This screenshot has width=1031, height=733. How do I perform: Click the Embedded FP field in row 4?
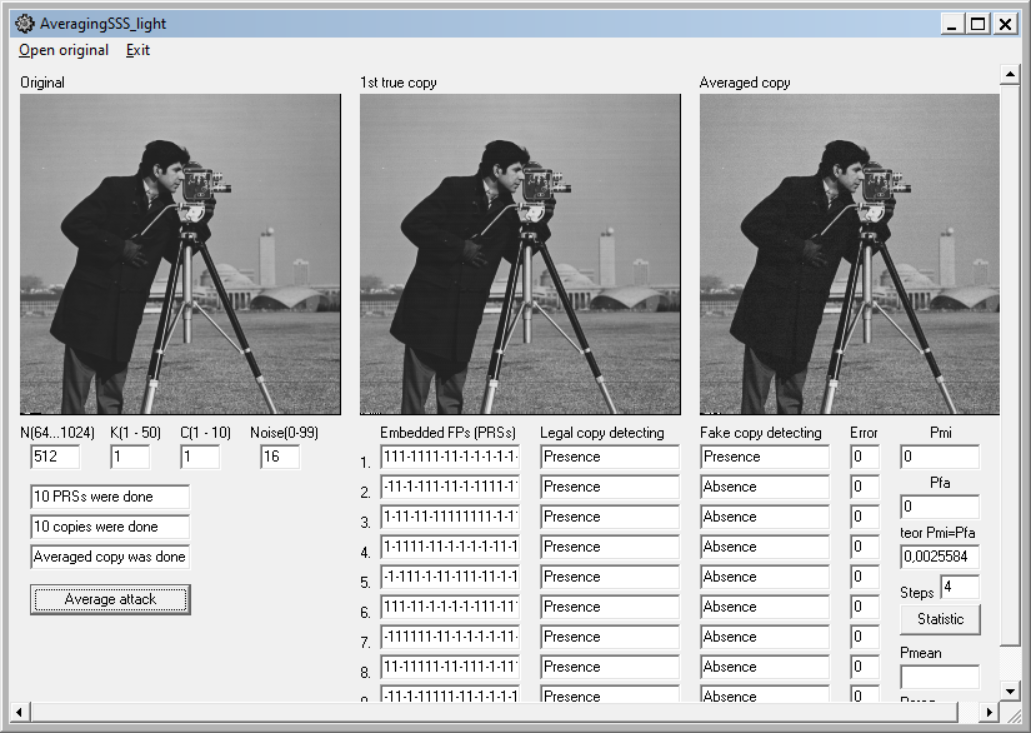tap(450, 547)
